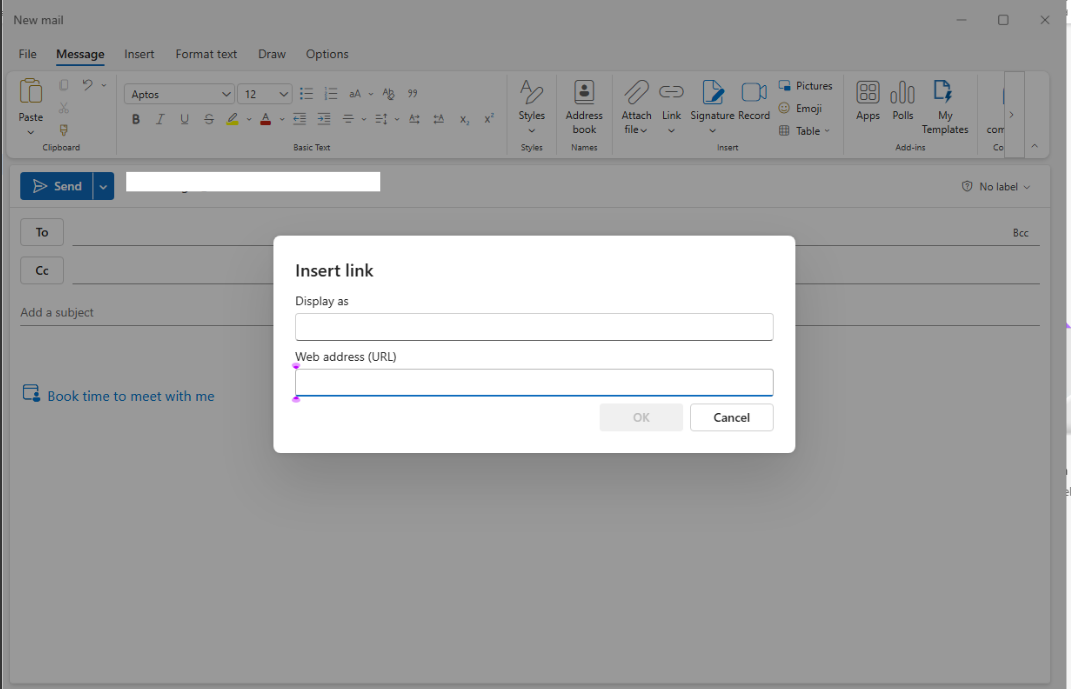
Task: Click the Clear formatting icon
Action: click(389, 94)
